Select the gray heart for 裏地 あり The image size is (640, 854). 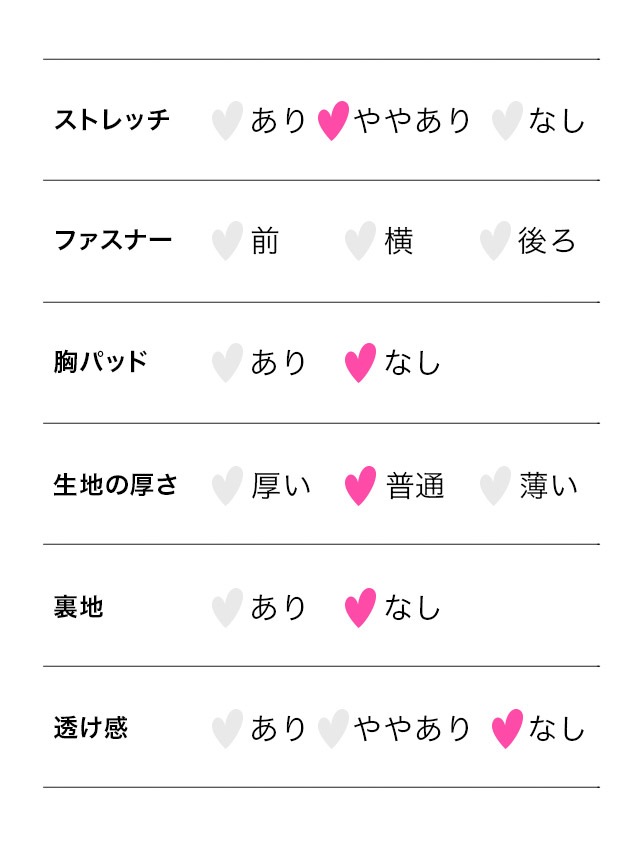227,607
